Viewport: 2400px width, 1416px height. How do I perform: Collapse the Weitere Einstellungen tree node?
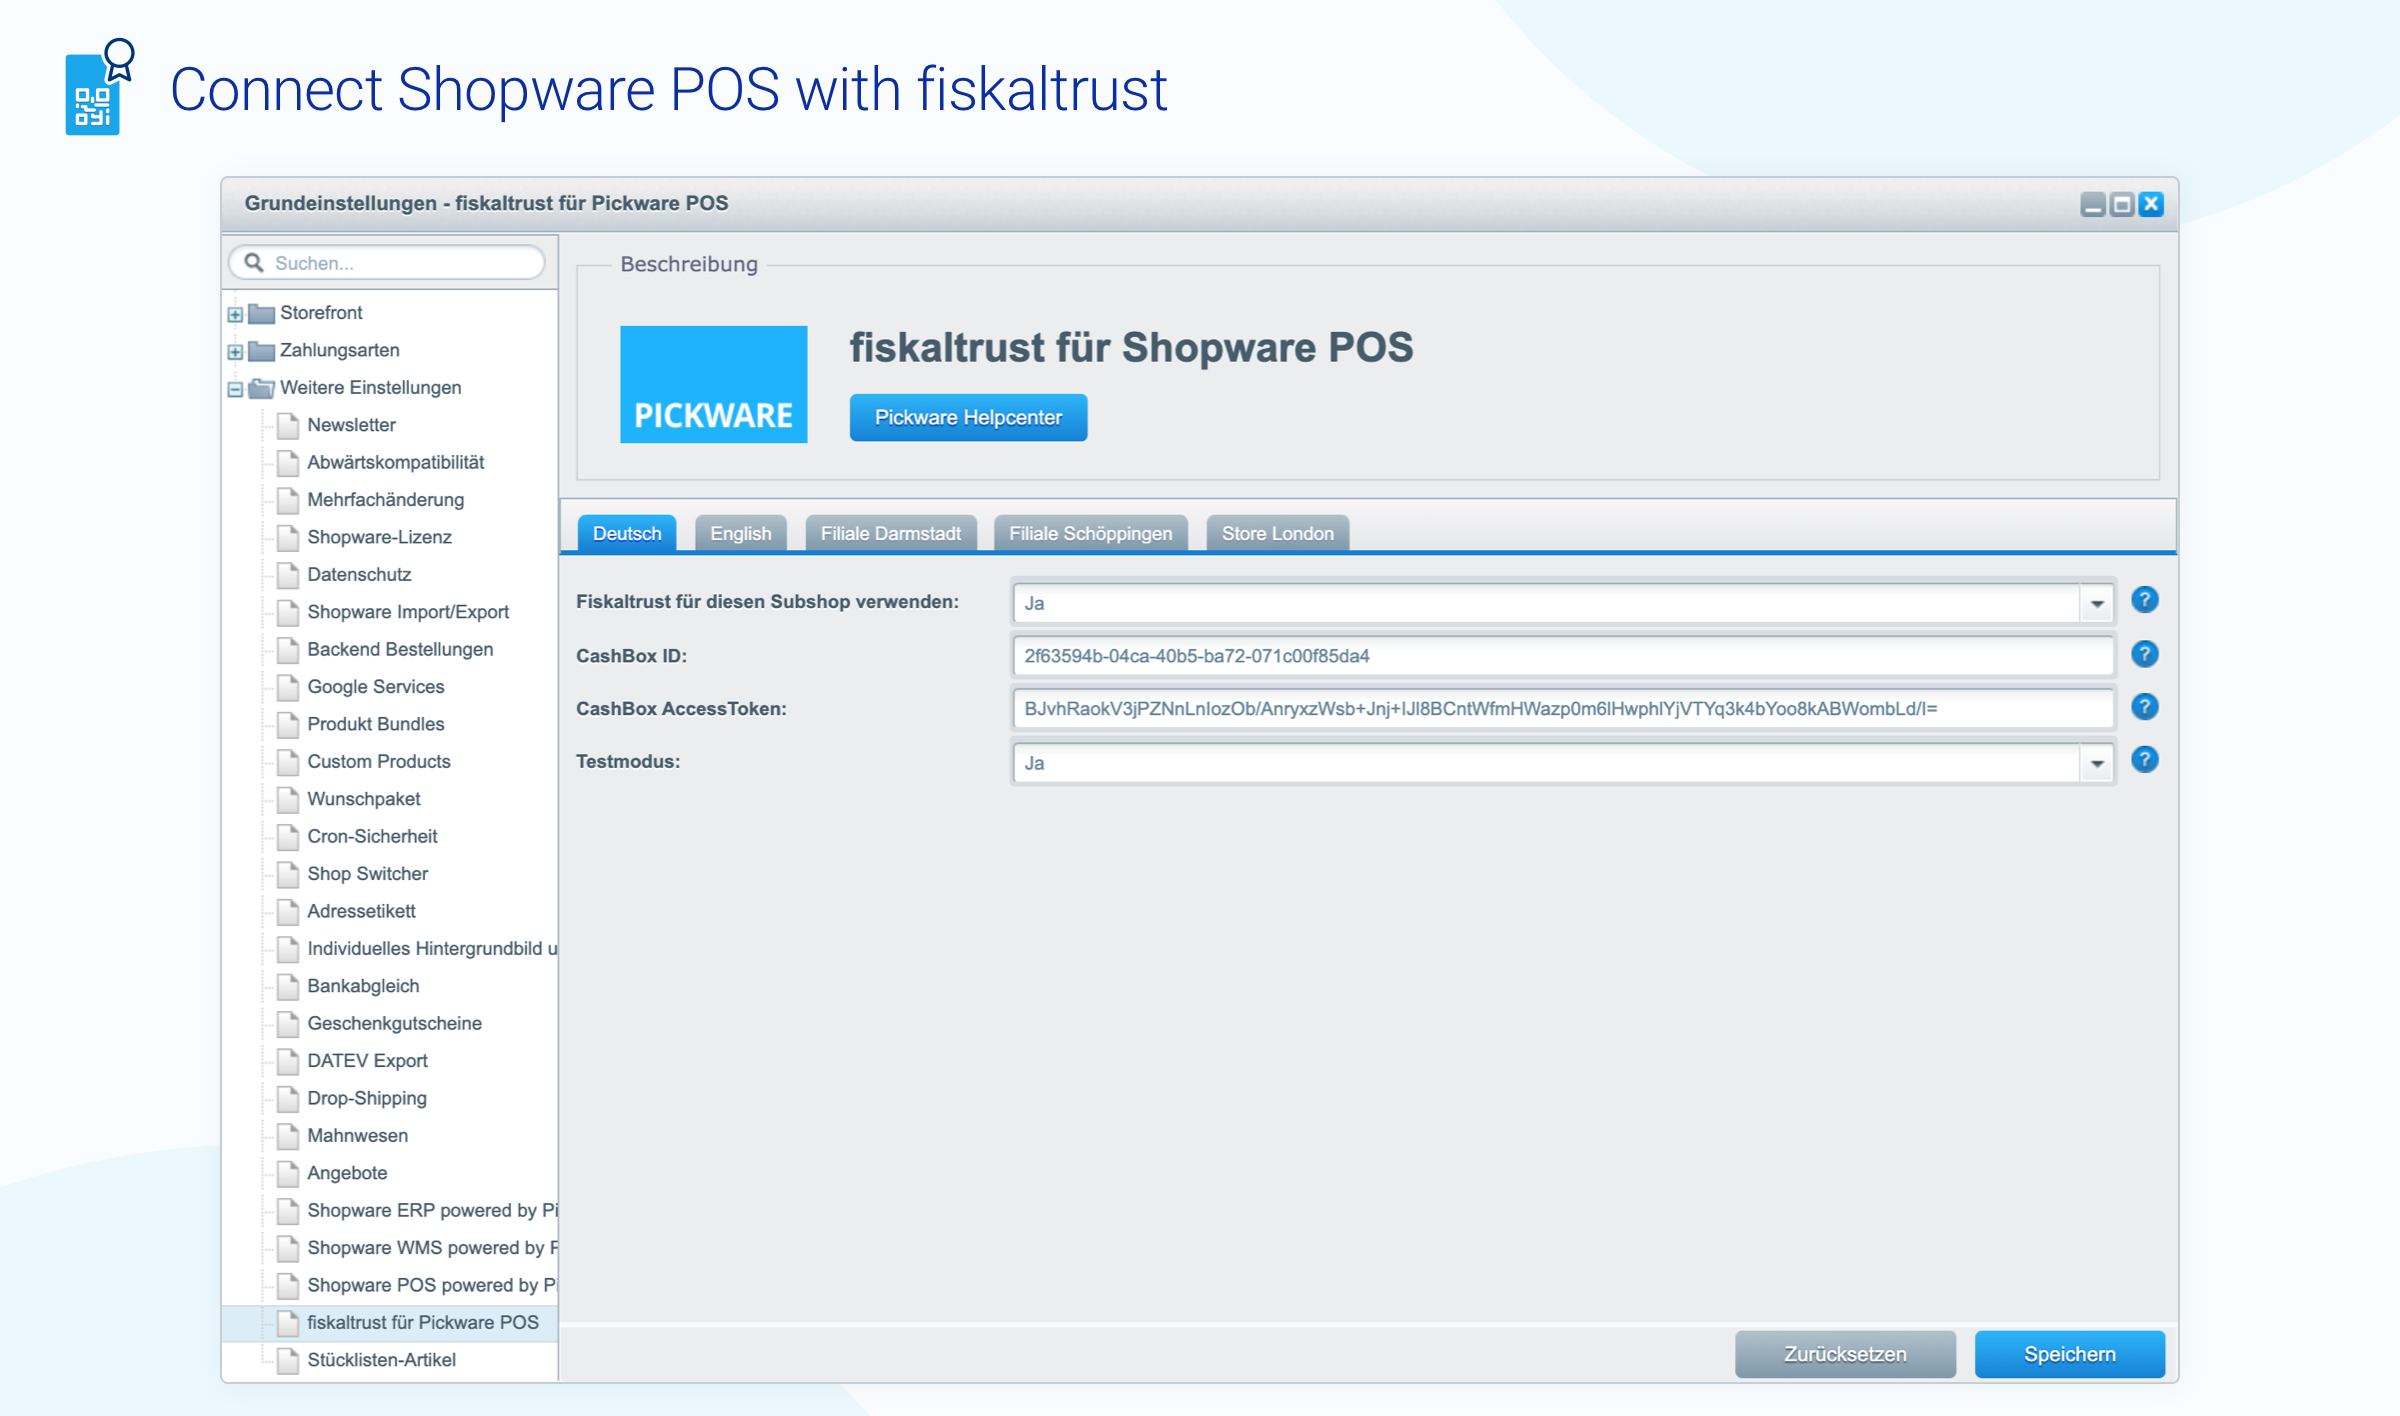click(235, 389)
